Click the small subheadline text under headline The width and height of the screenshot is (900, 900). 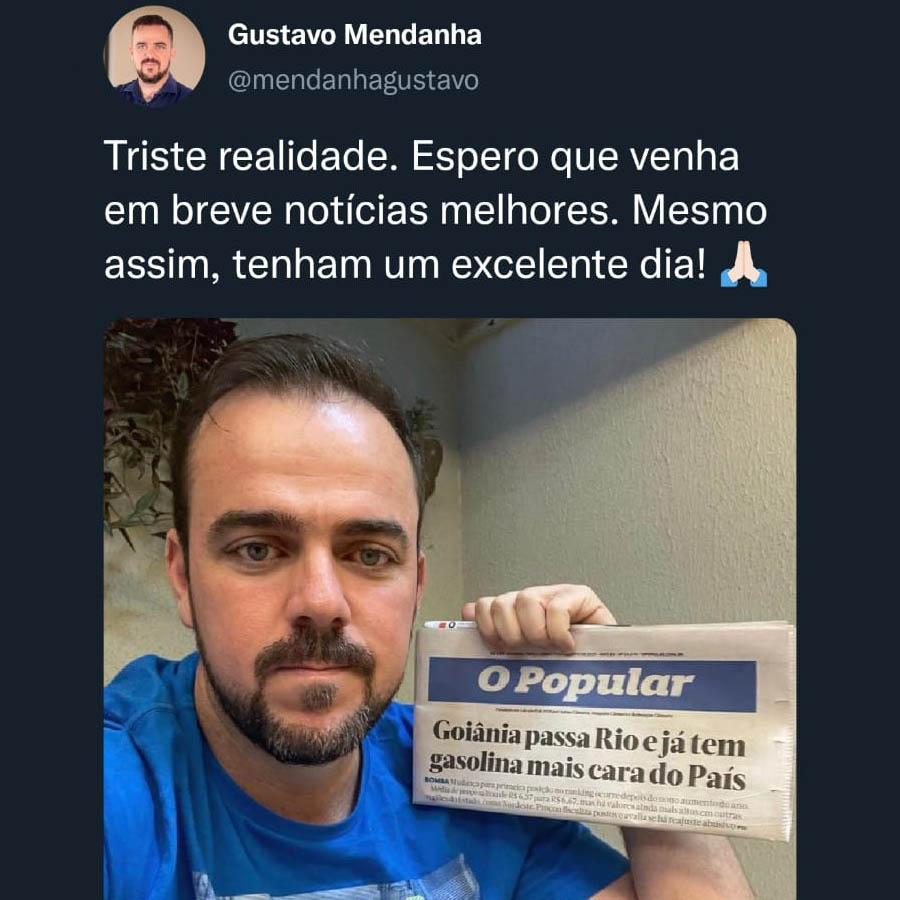tap(585, 804)
